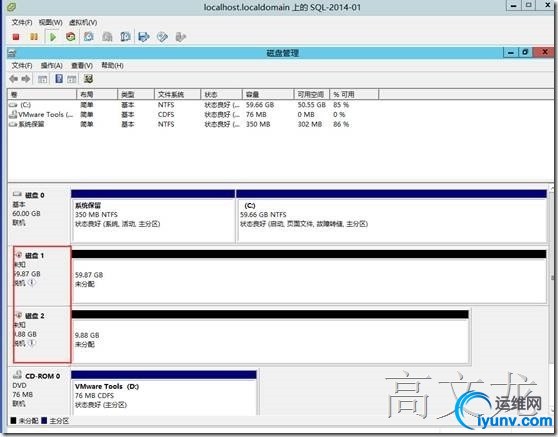Open the 文件(F) menu of VM console
Image resolution: width=558 pixels, height=437 pixels.
pyautogui.click(x=22, y=22)
